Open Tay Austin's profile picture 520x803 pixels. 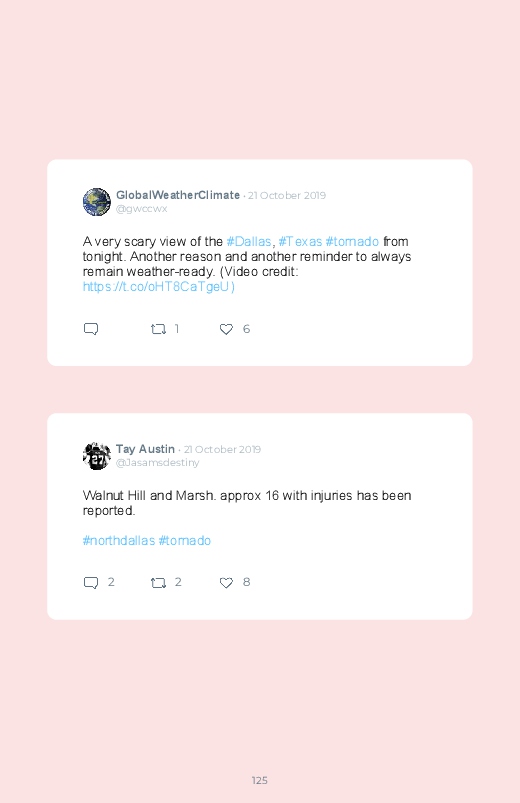coord(97,456)
